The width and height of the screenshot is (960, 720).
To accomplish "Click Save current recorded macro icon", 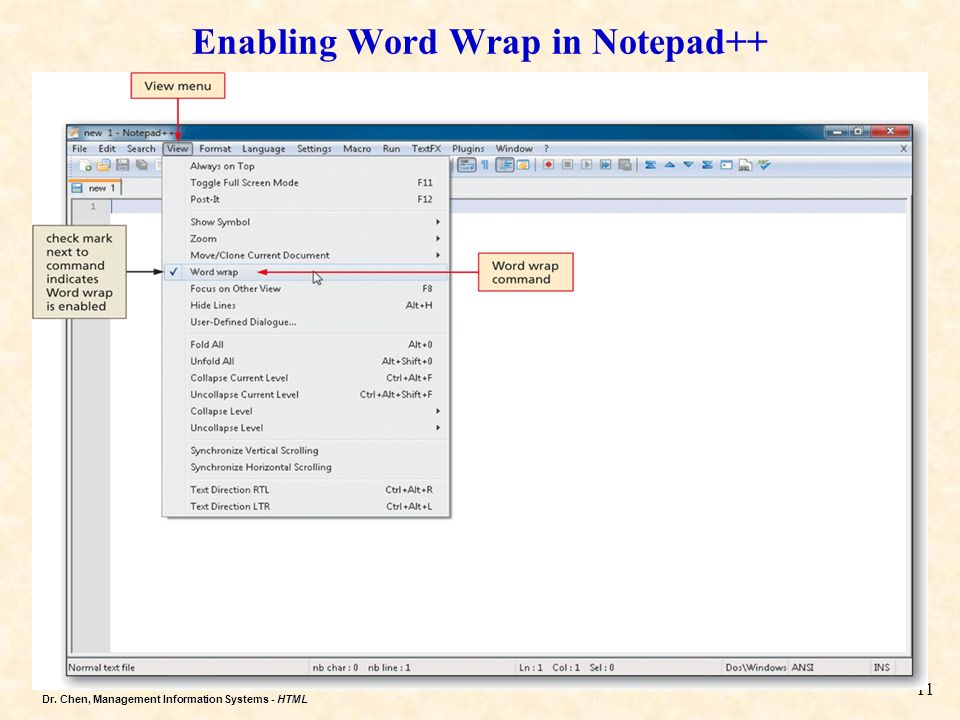I will tap(624, 165).
